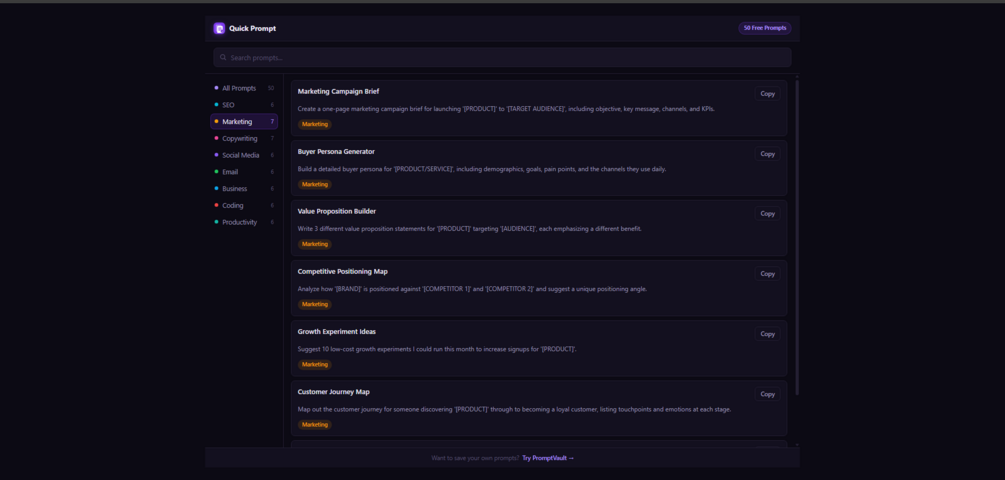Open the SEO category
Viewport: 1005px width, 480px height.
click(244, 104)
